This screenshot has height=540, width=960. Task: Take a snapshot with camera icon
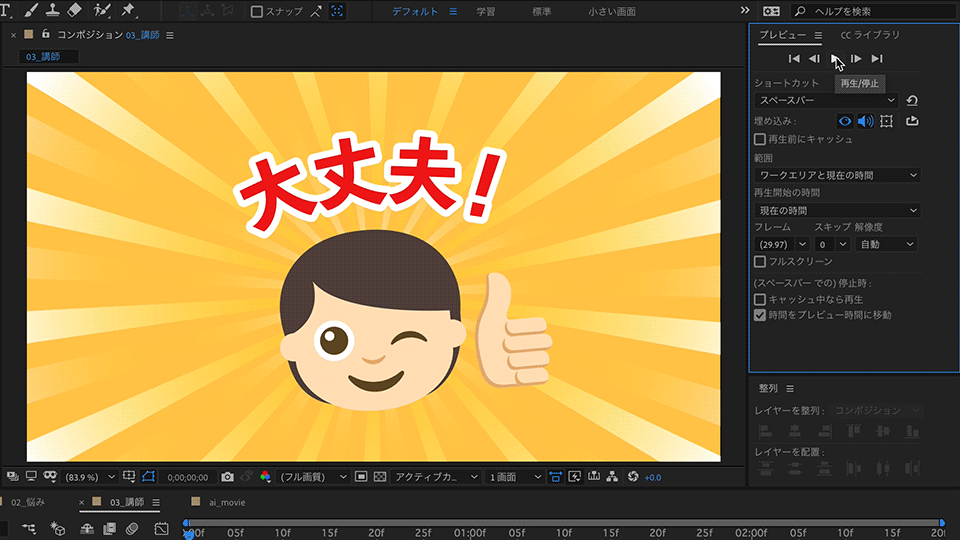click(227, 477)
